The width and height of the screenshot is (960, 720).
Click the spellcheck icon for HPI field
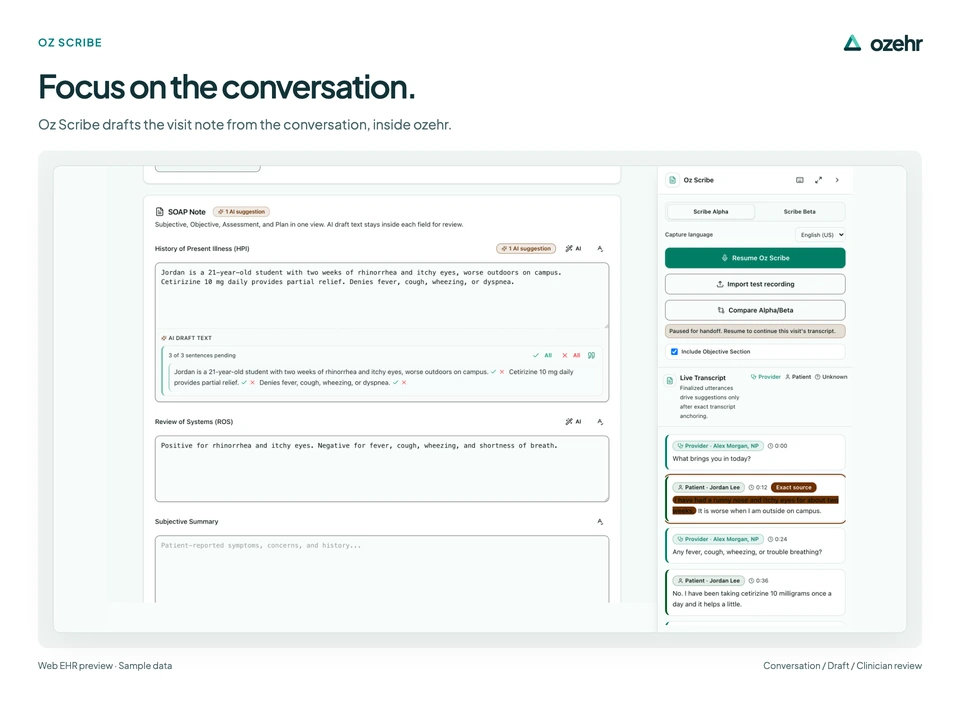click(600, 249)
